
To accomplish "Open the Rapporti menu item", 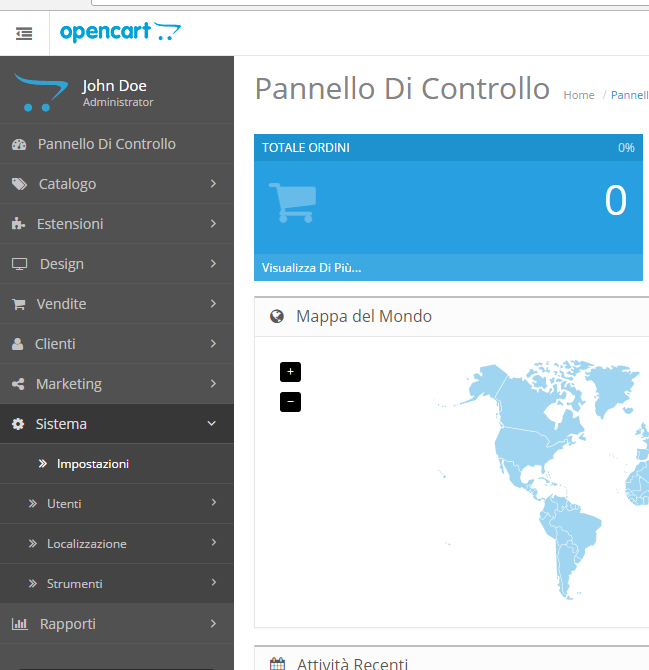I will coord(117,624).
